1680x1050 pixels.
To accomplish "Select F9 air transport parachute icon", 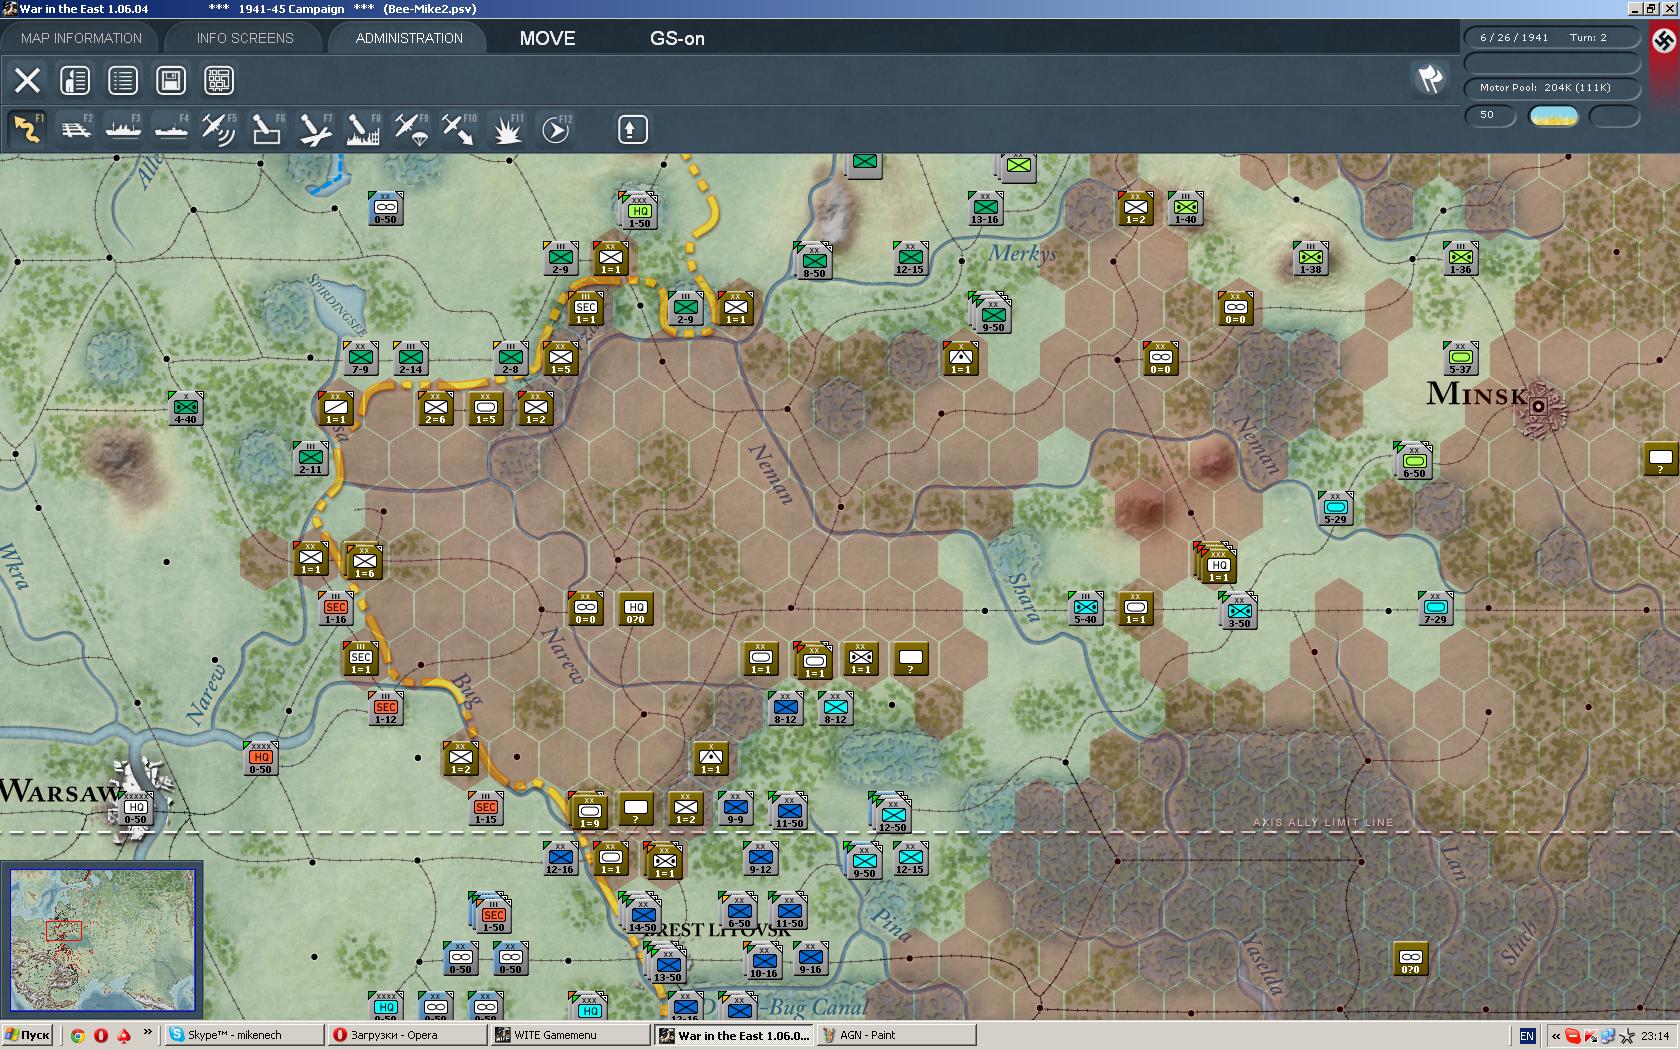I will [x=411, y=129].
